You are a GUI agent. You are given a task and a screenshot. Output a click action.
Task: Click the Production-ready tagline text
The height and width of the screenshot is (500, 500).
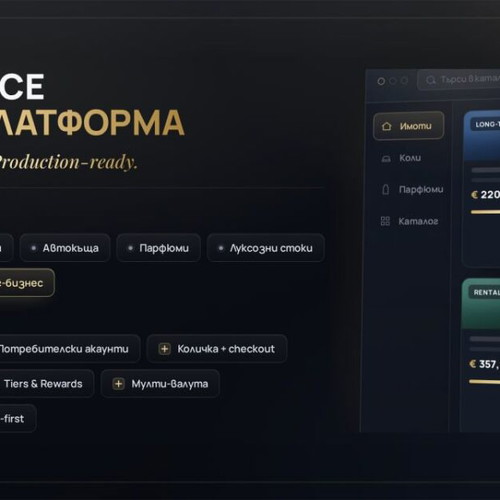[68, 162]
